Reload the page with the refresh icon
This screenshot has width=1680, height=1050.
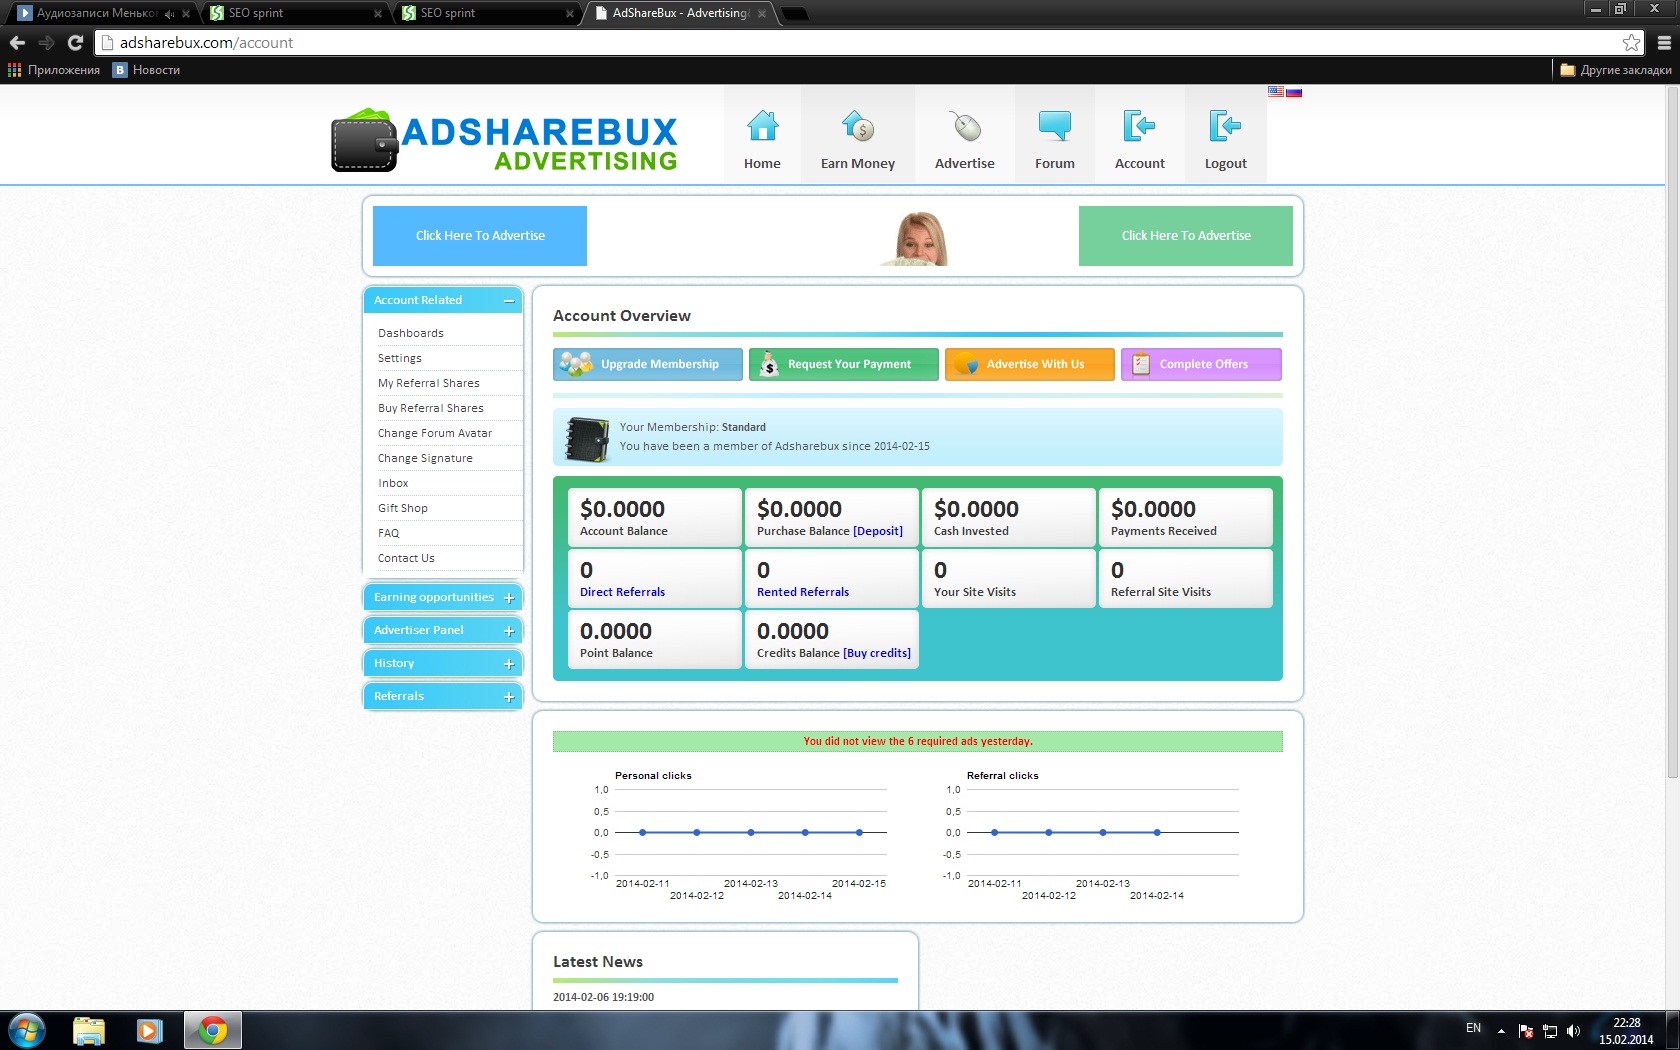pos(75,43)
